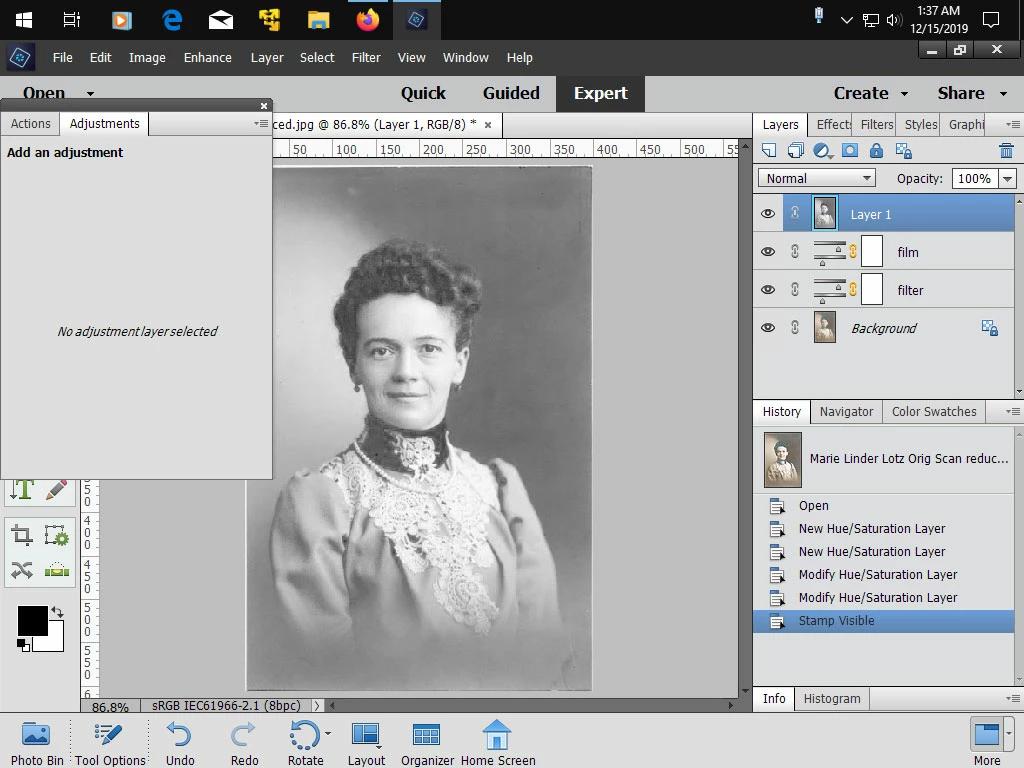Image resolution: width=1024 pixels, height=768 pixels.
Task: Add a layer mask icon
Action: click(x=850, y=151)
